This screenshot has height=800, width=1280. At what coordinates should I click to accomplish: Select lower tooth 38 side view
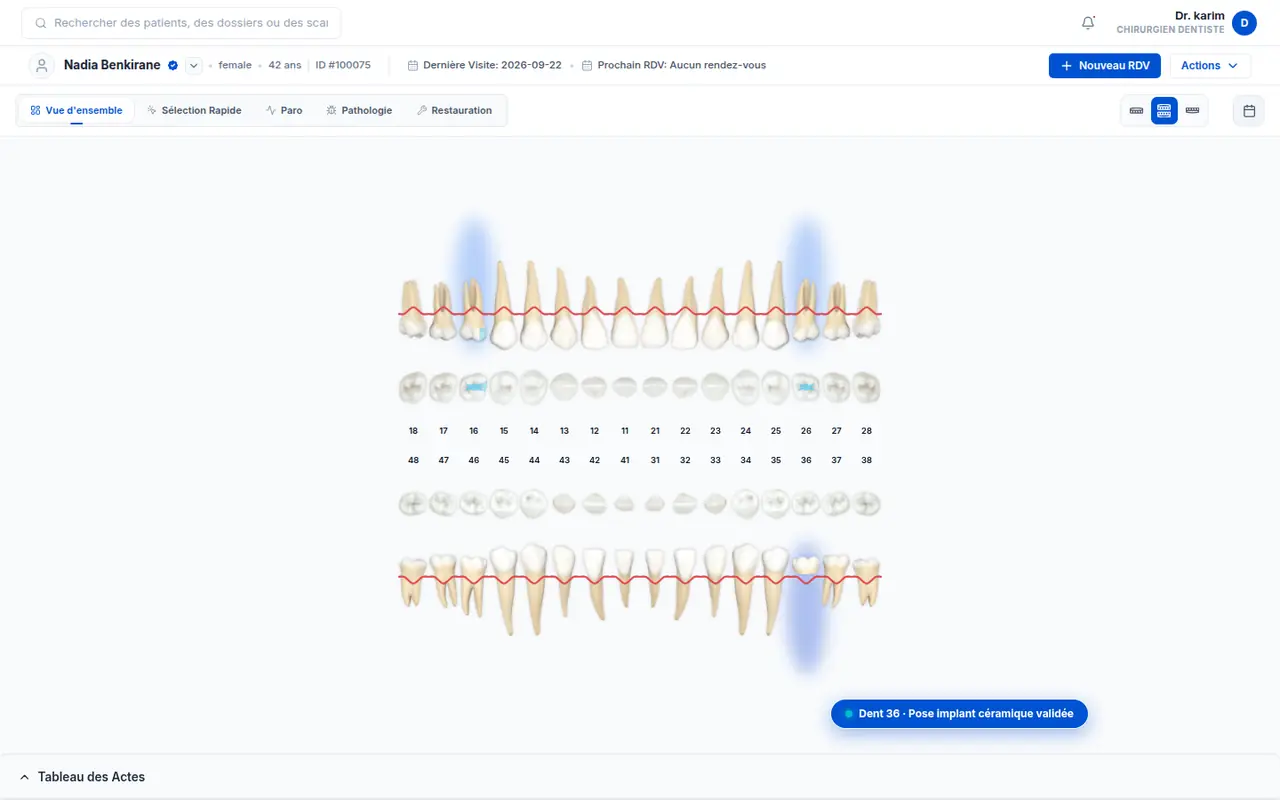point(866,581)
